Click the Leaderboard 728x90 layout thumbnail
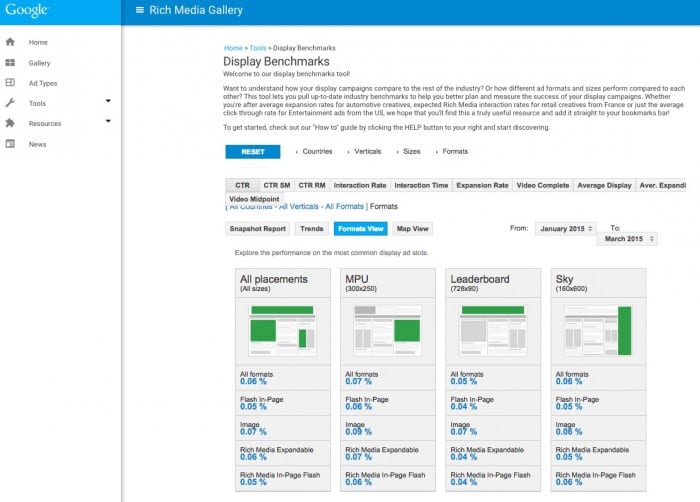 493,330
